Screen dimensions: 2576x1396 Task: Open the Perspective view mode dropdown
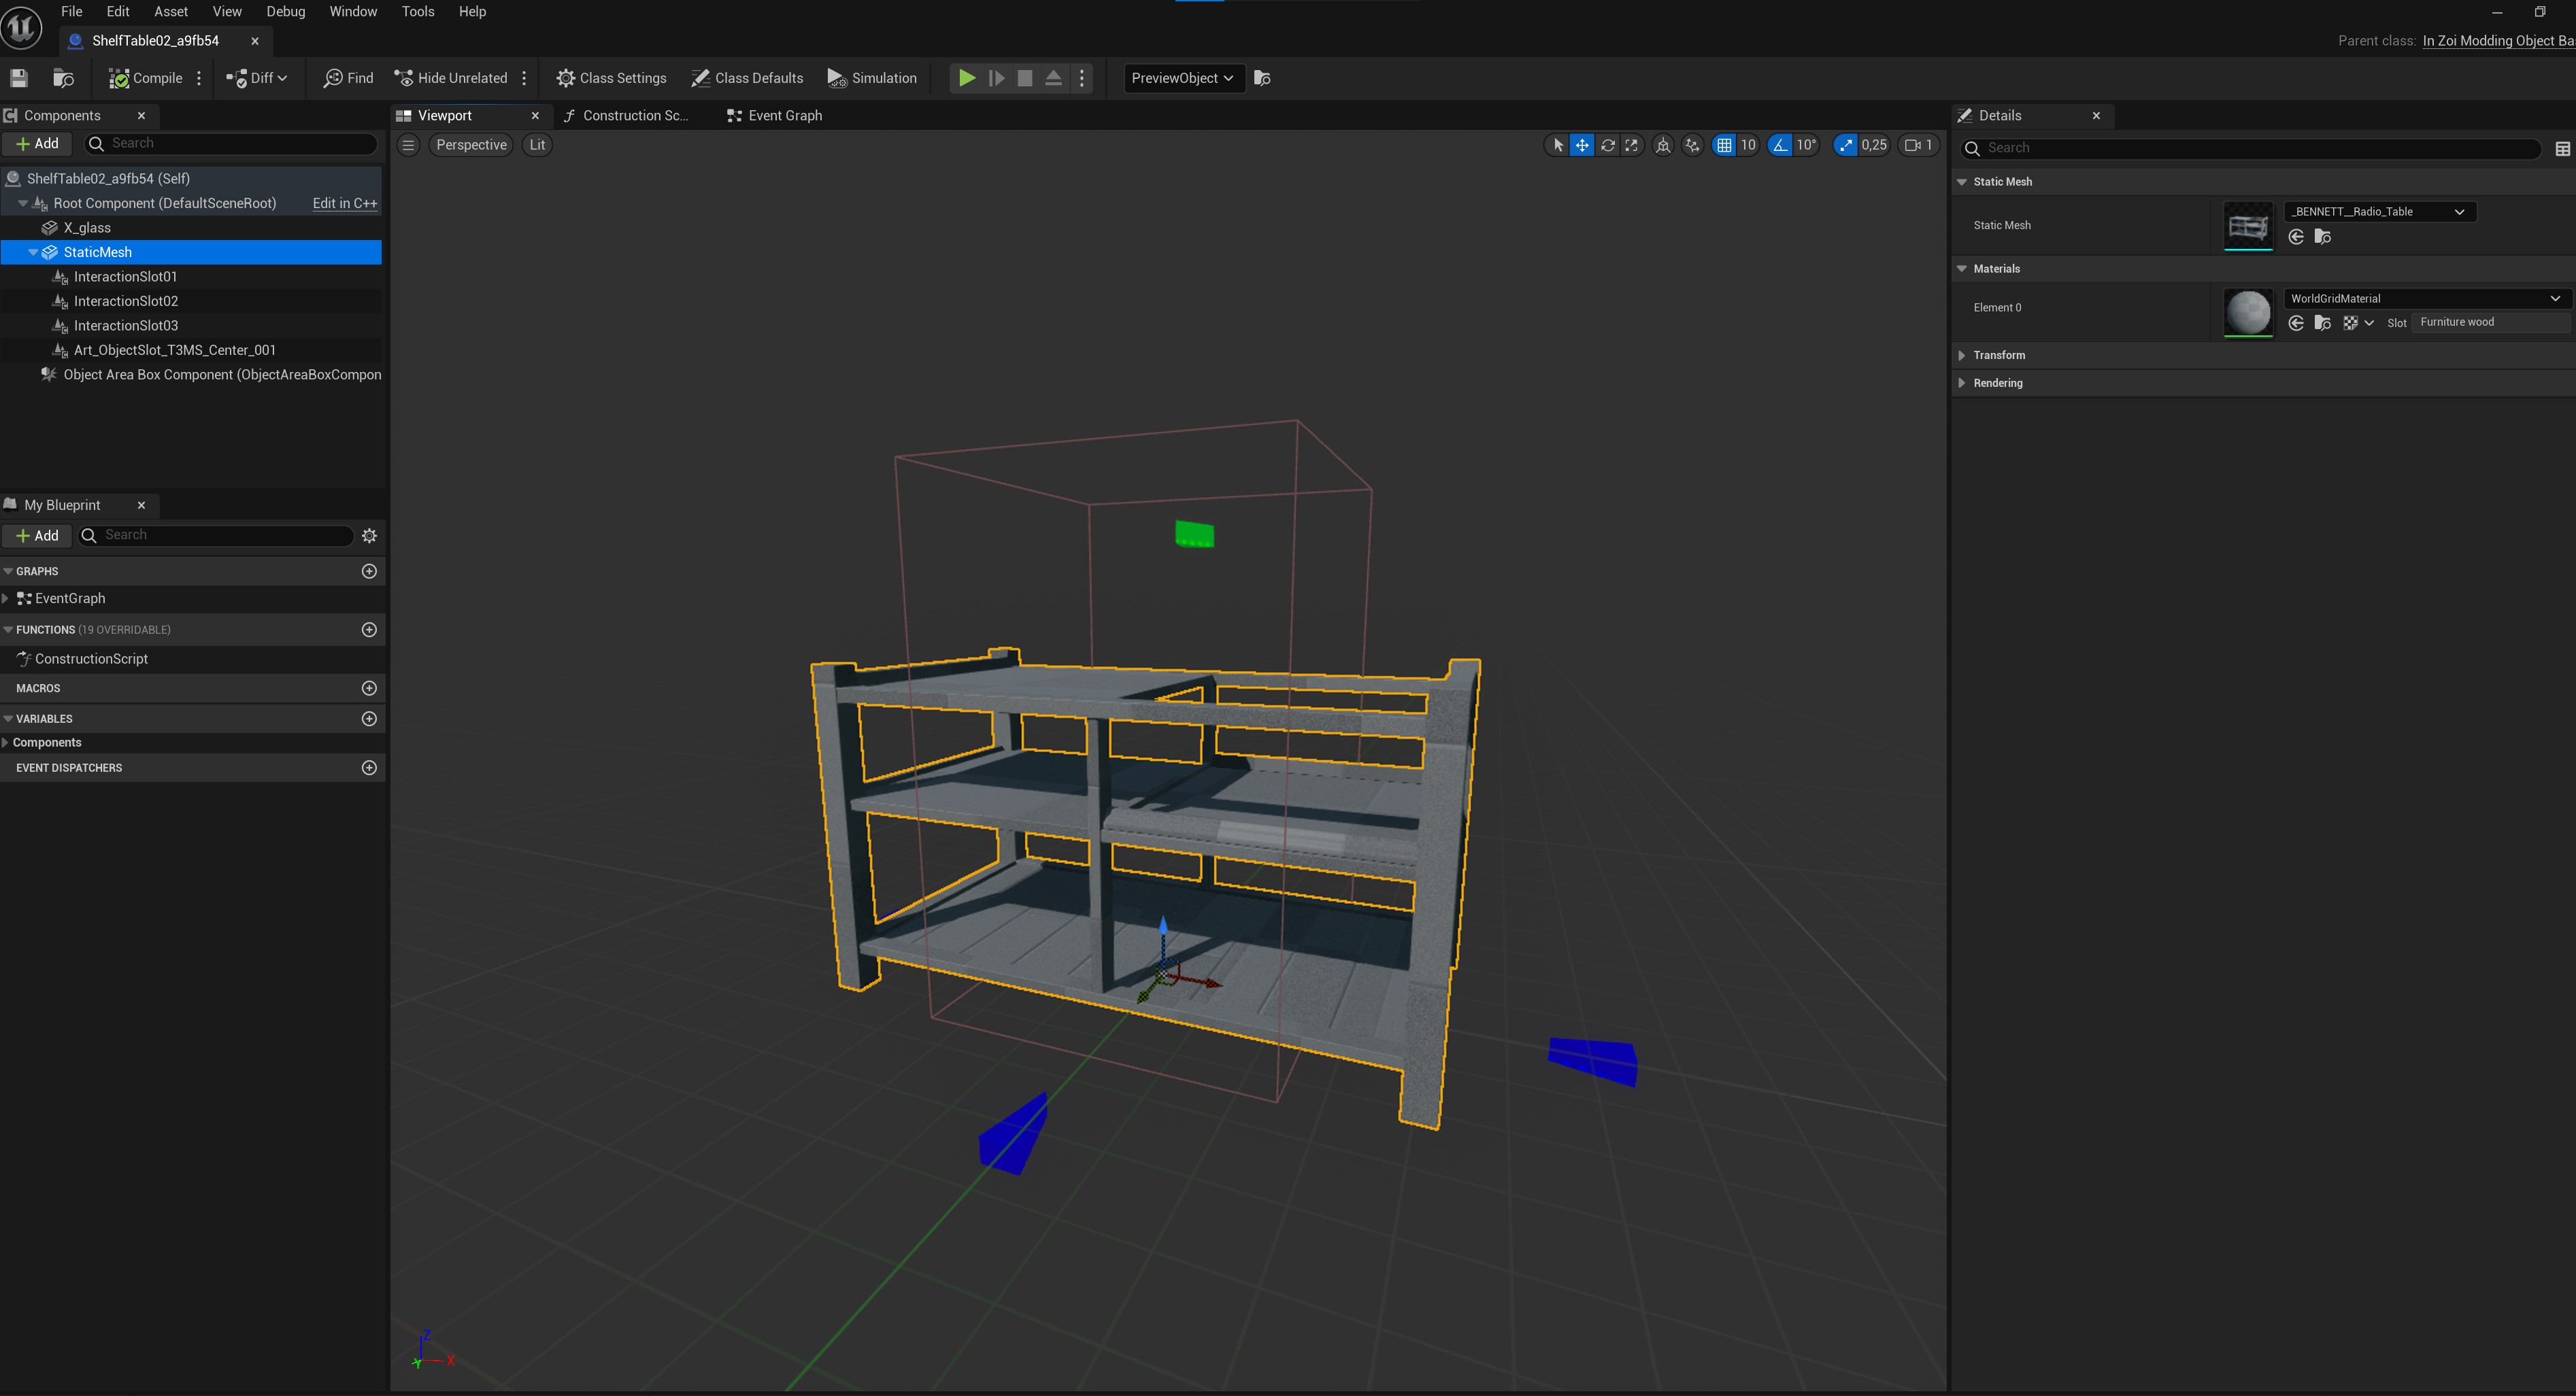[471, 145]
